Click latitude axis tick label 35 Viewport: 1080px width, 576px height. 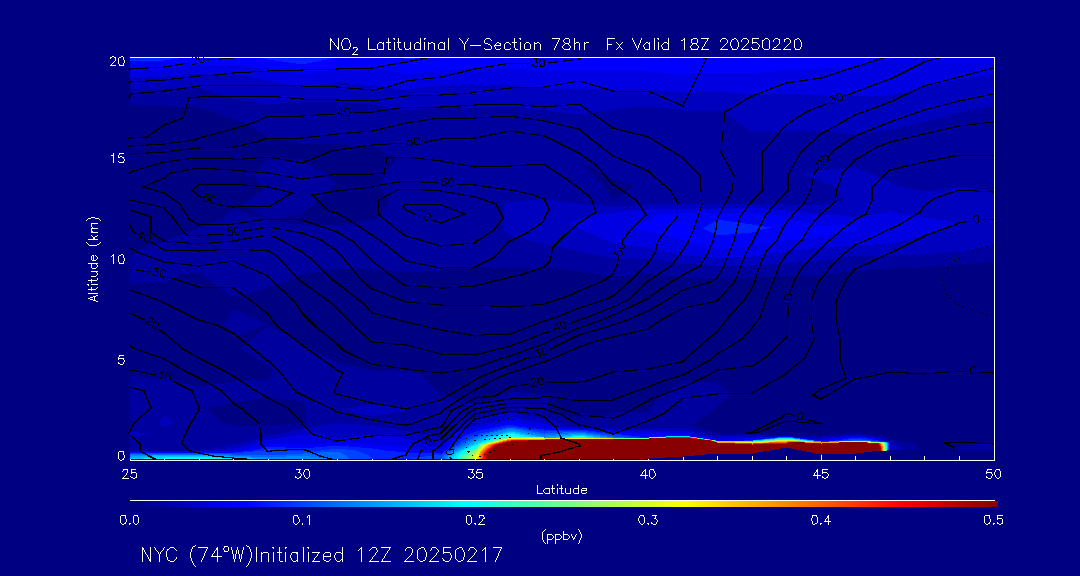coord(475,474)
